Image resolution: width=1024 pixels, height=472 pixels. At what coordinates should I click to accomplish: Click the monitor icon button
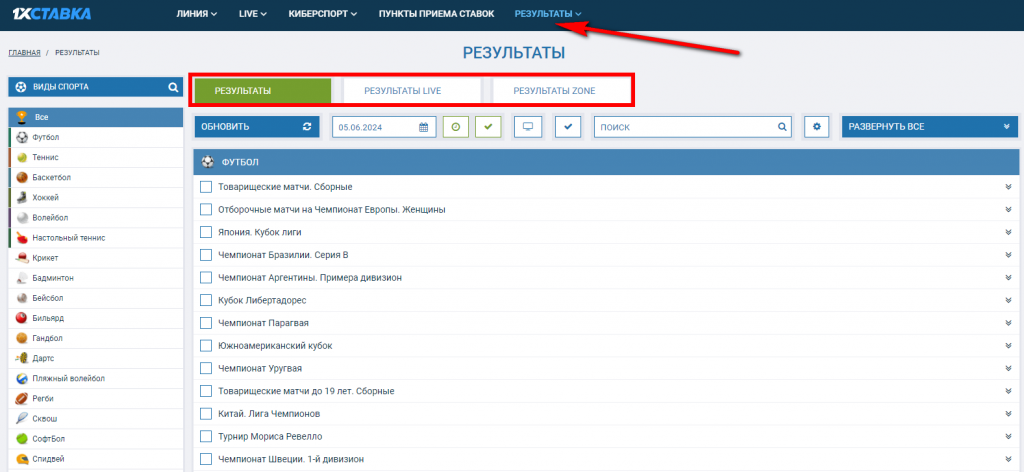click(x=528, y=127)
